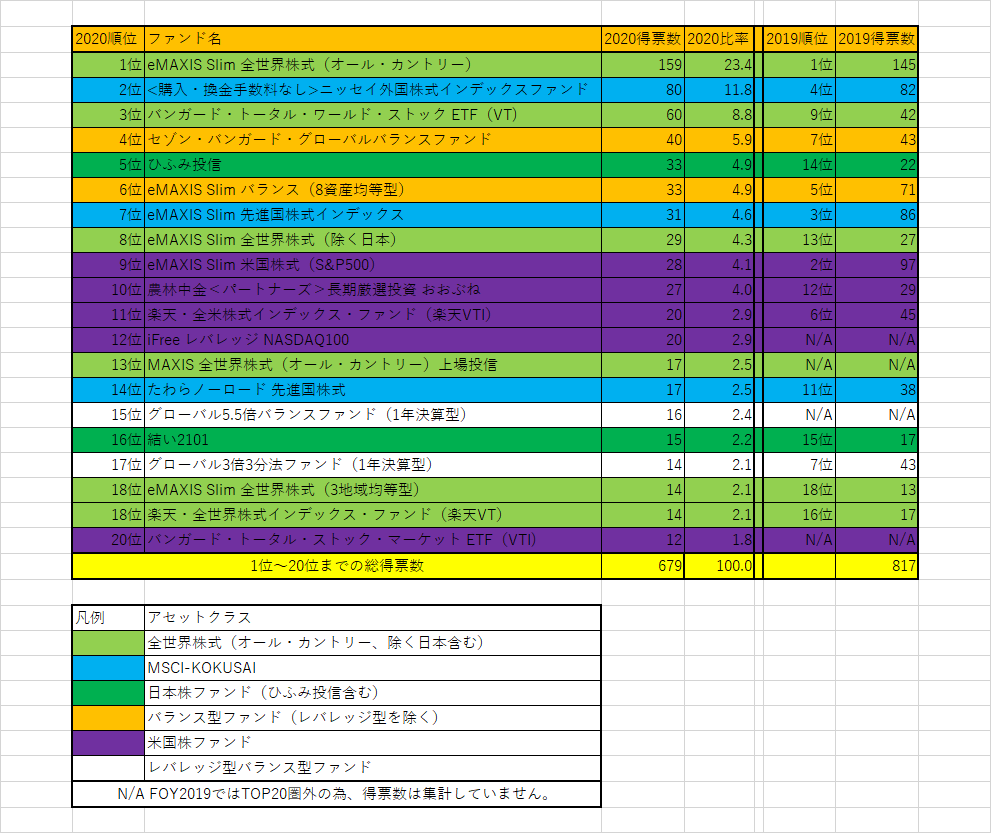The width and height of the screenshot is (991, 833).
Task: Click iFree レバレッジ NASDAQ100 cell
Action: (373, 339)
